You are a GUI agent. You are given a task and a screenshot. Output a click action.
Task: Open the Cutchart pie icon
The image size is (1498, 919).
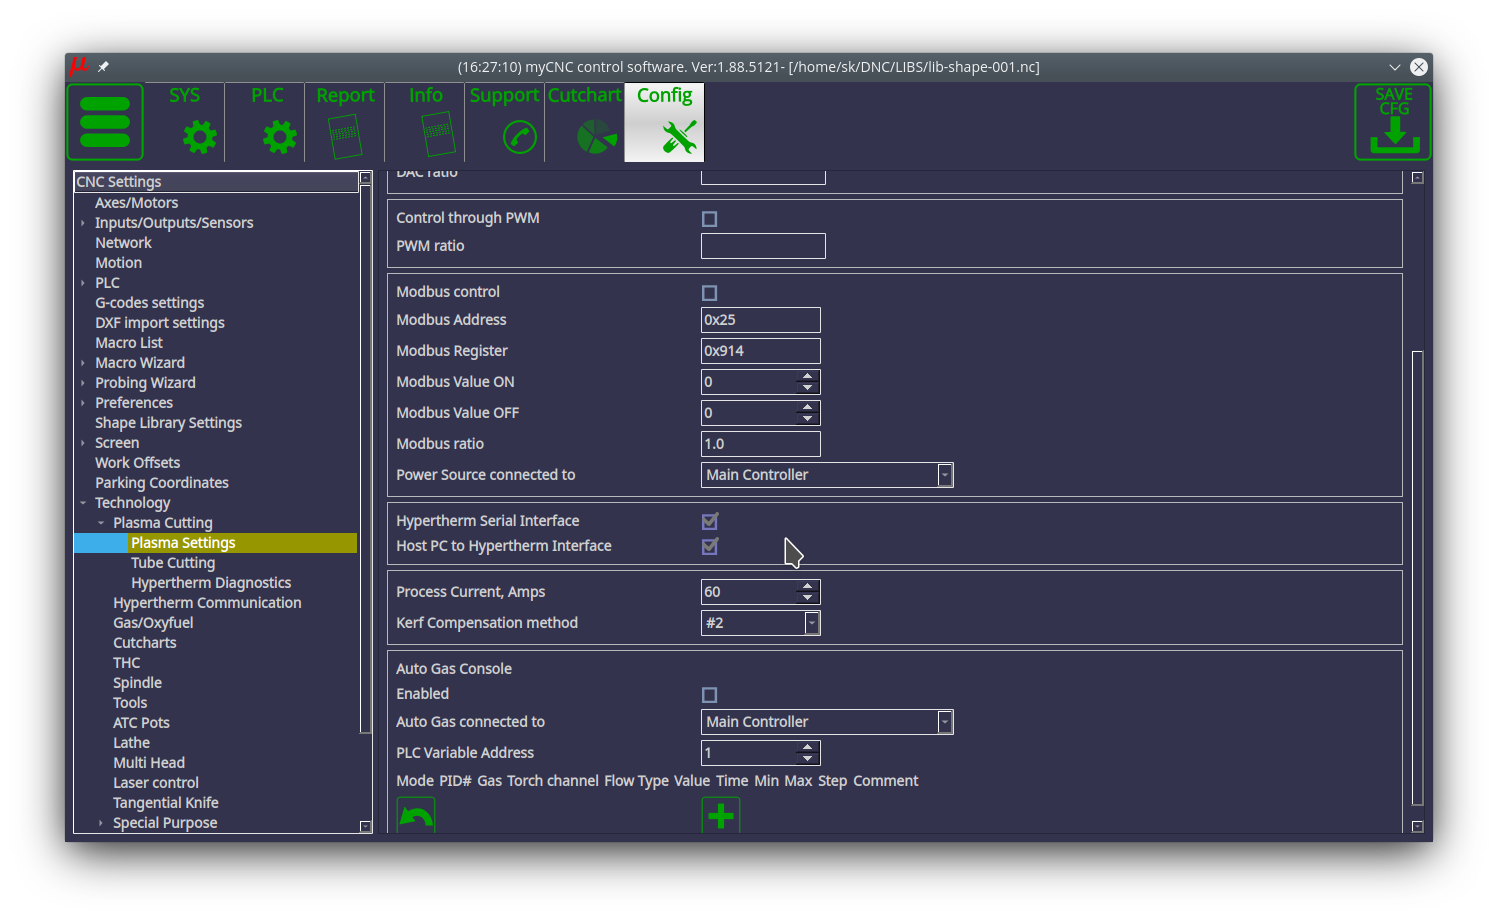[x=585, y=122]
